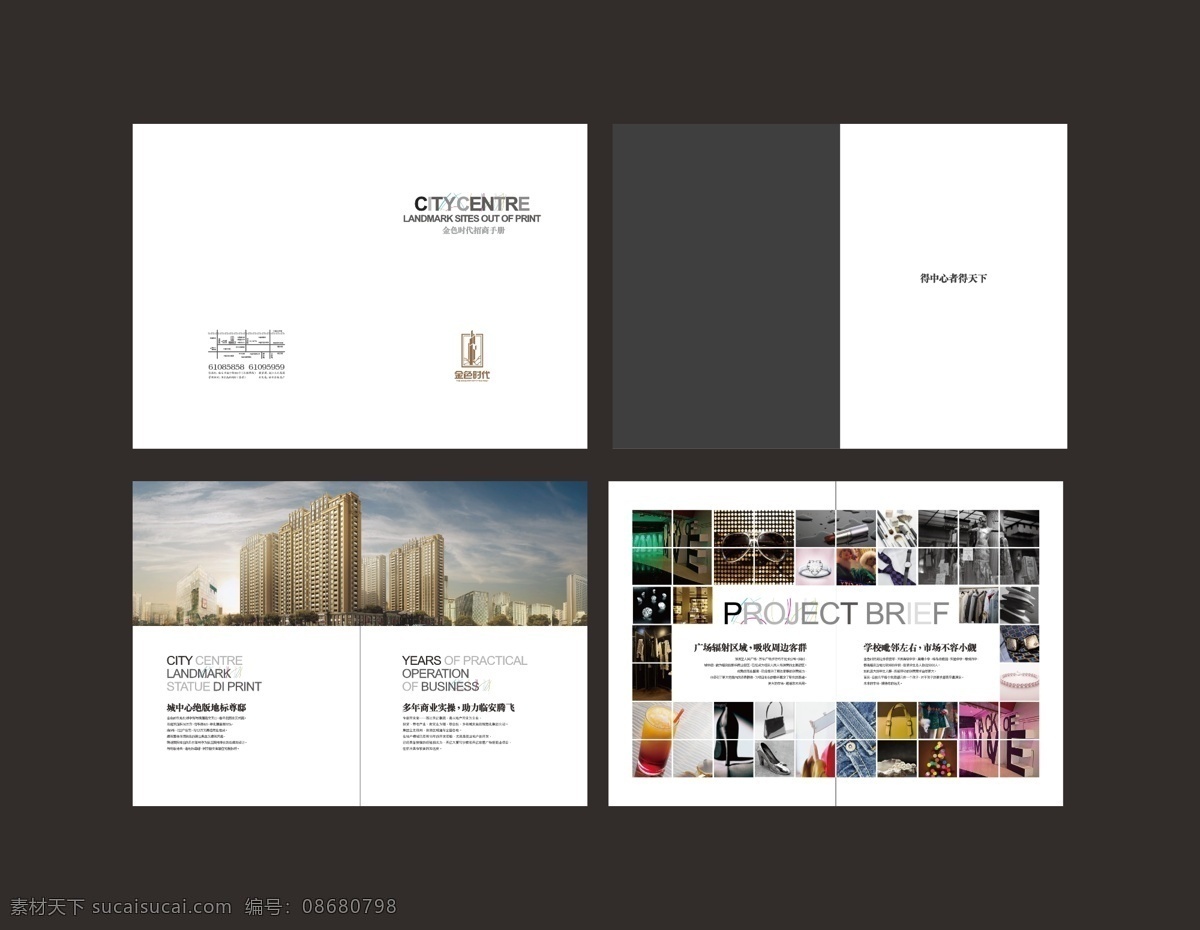Screen dimensions: 1200x930
Task: Click the 金色时代 building logo on the cover
Action: click(472, 356)
